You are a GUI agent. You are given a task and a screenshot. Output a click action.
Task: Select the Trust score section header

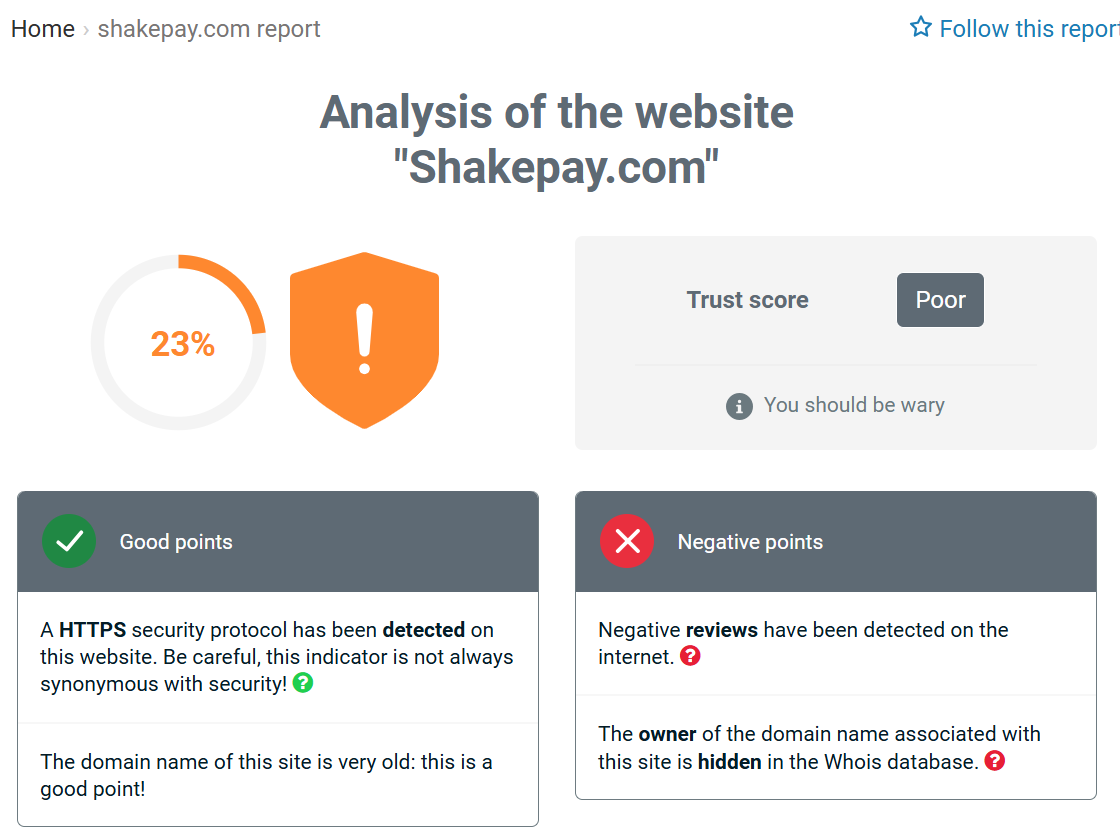tap(748, 299)
